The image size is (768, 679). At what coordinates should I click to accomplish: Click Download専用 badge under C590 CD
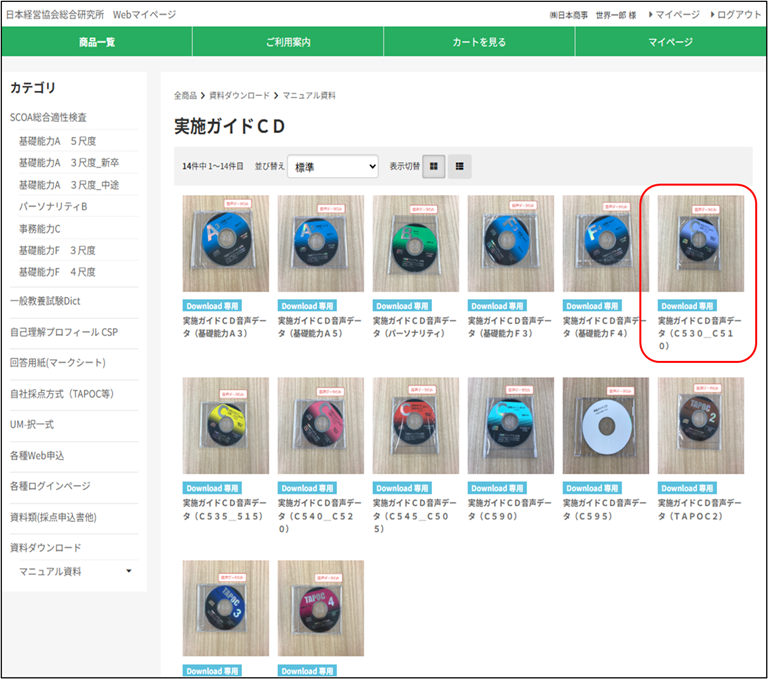(x=496, y=488)
